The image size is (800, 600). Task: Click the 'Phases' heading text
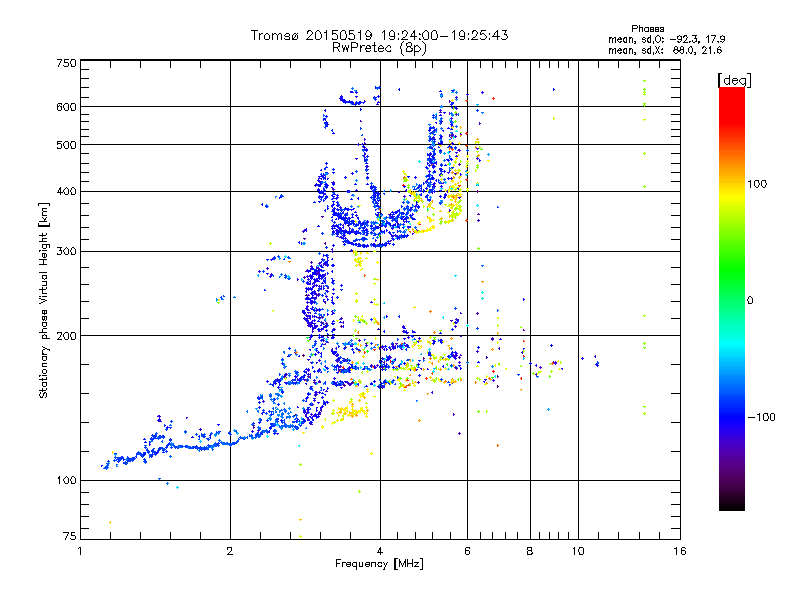point(647,29)
